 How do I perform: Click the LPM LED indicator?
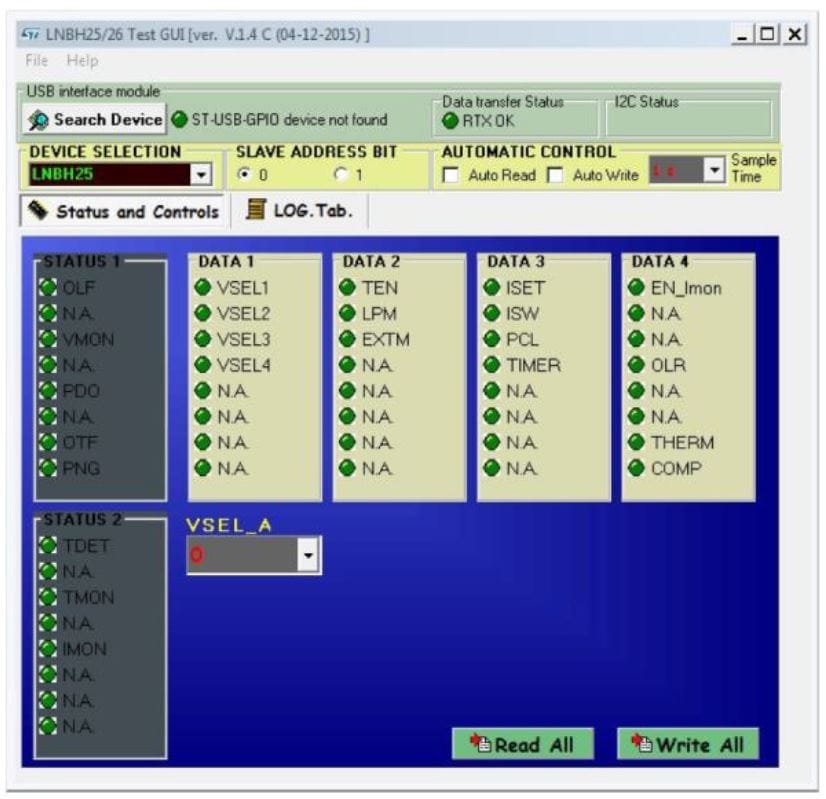click(x=347, y=314)
